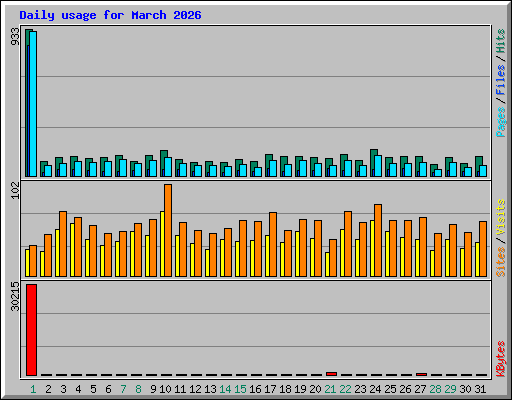Click day label 4 on the x-axis
The height and width of the screenshot is (400, 512).
pyautogui.click(x=78, y=389)
